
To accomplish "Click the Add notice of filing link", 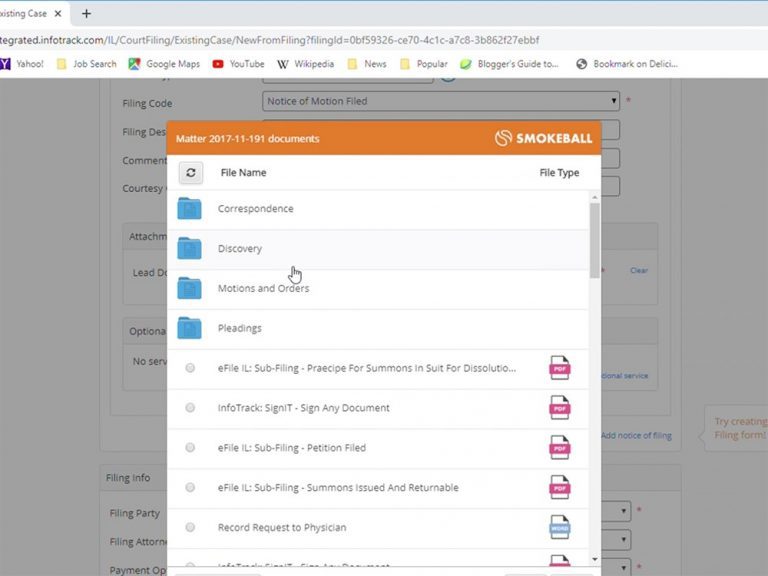I will point(636,435).
